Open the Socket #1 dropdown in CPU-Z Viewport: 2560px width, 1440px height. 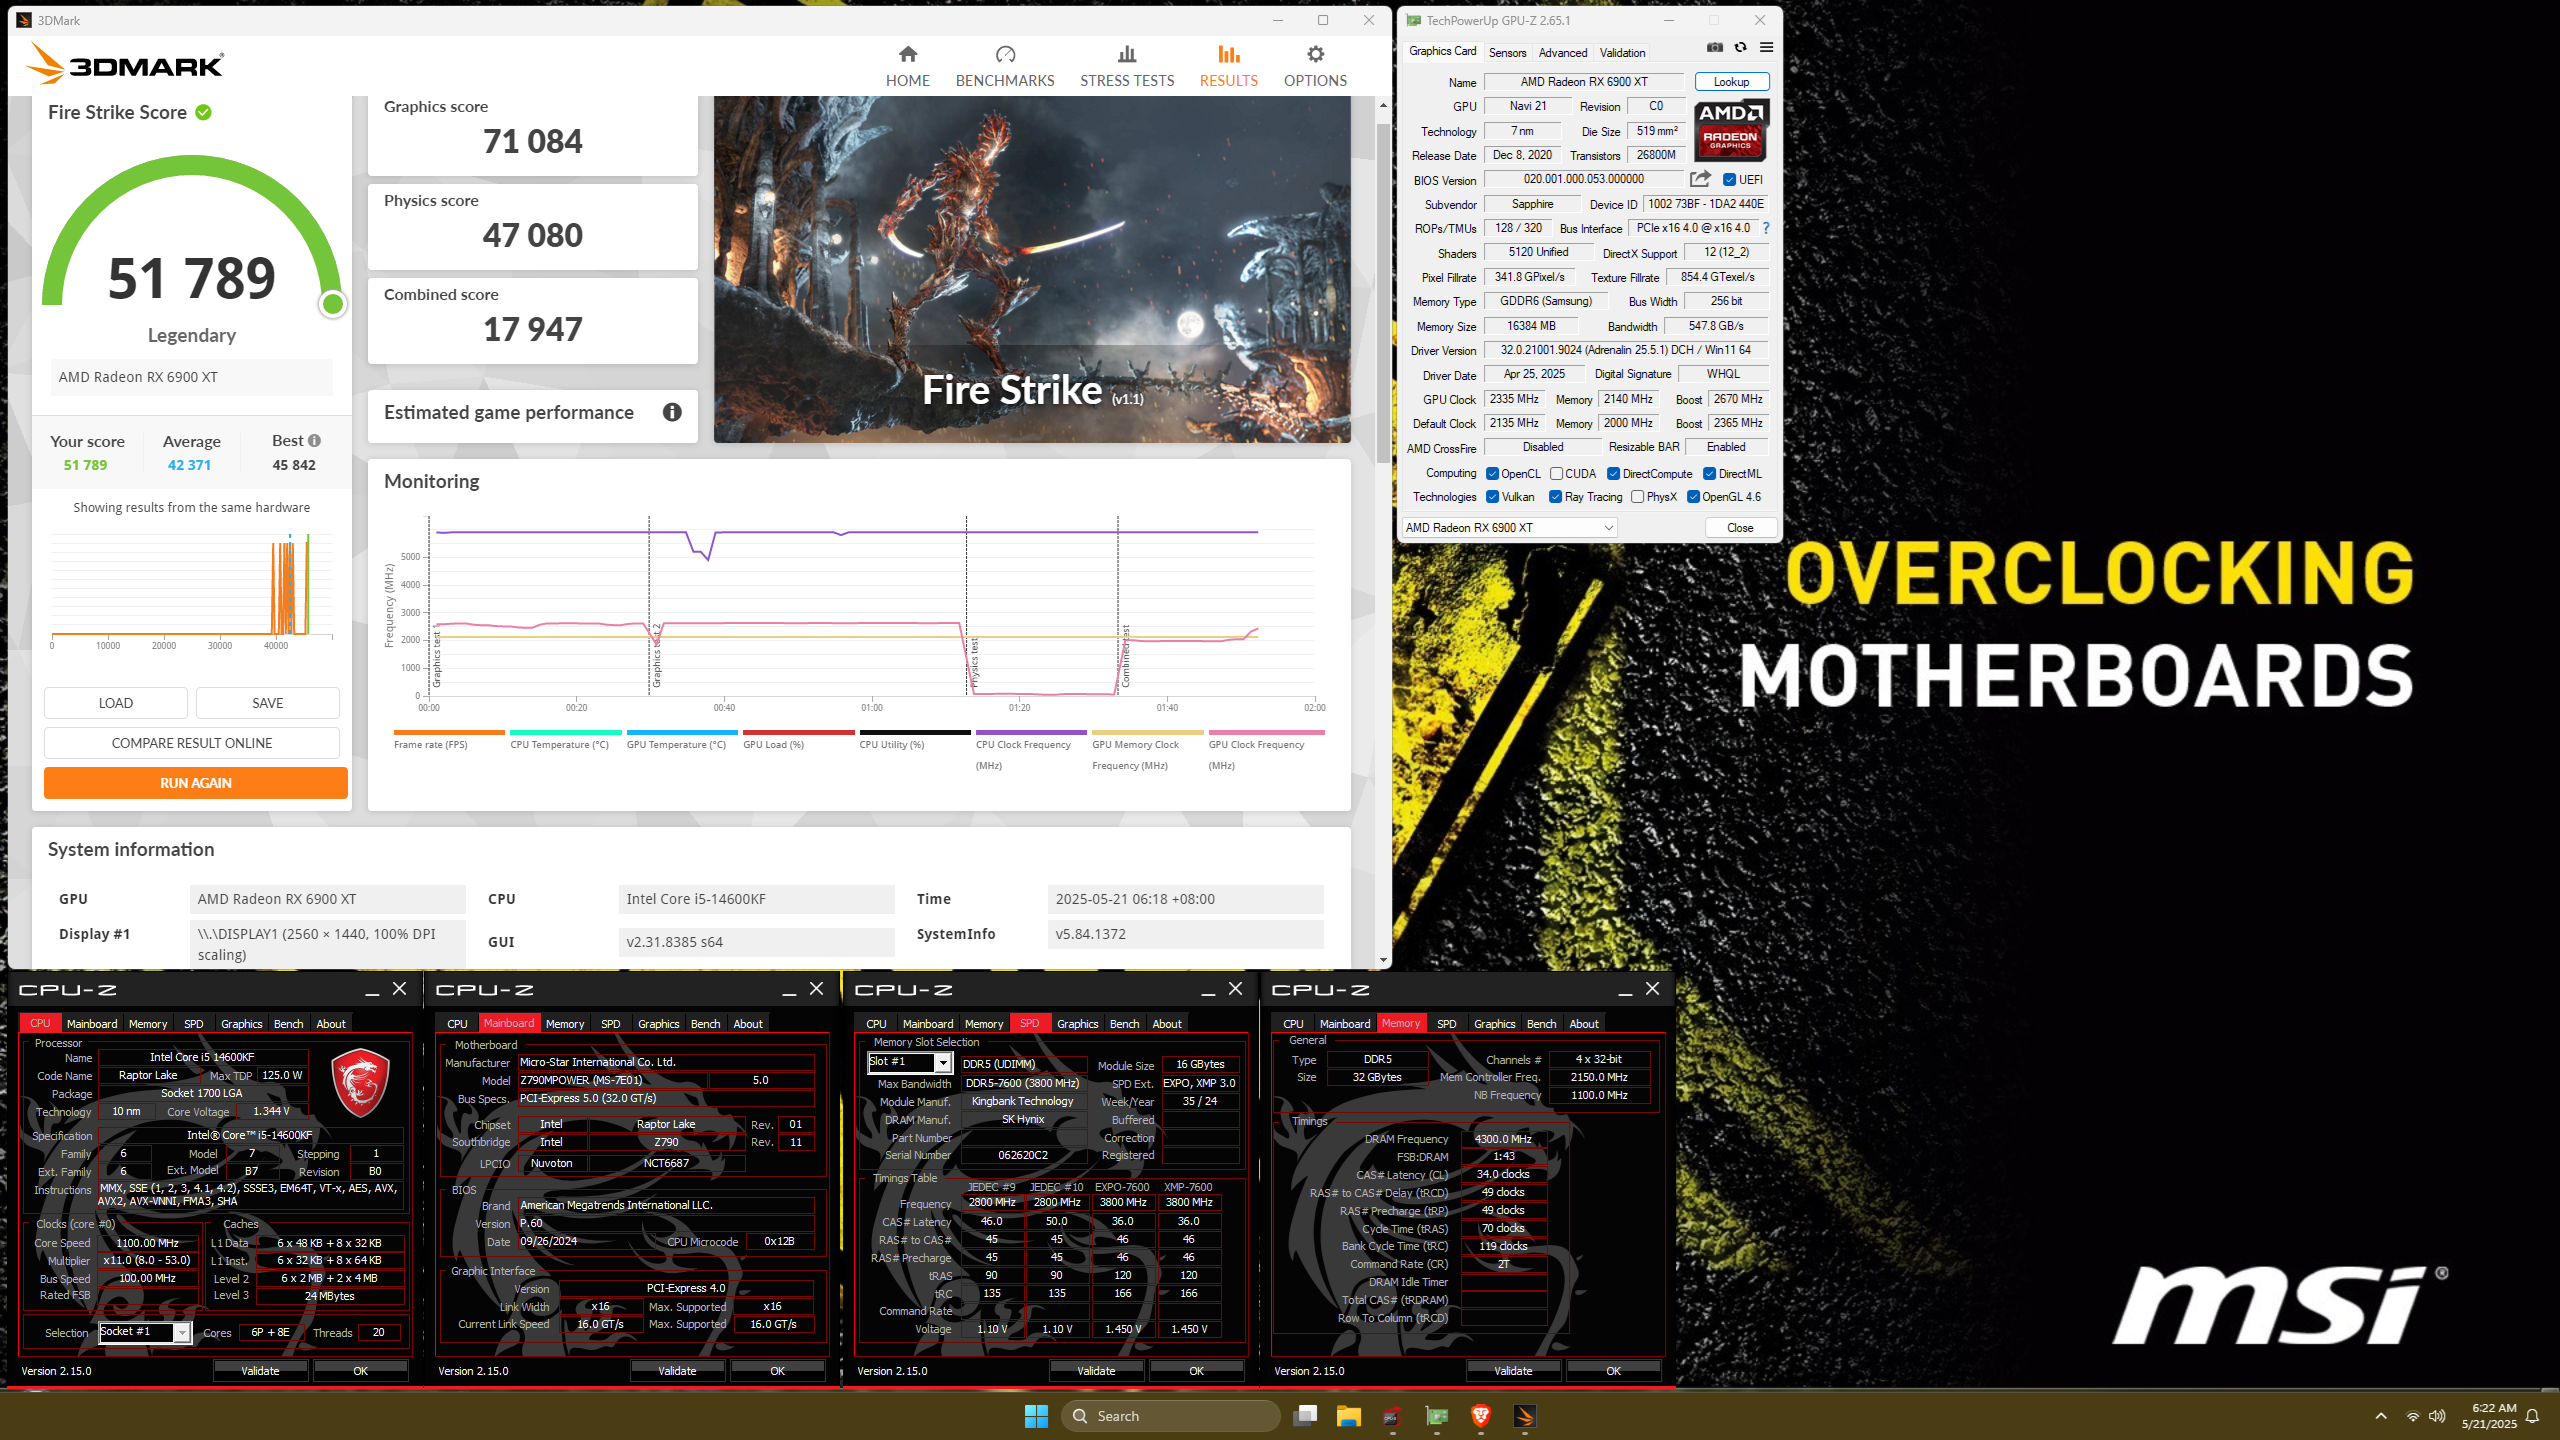(x=144, y=1332)
